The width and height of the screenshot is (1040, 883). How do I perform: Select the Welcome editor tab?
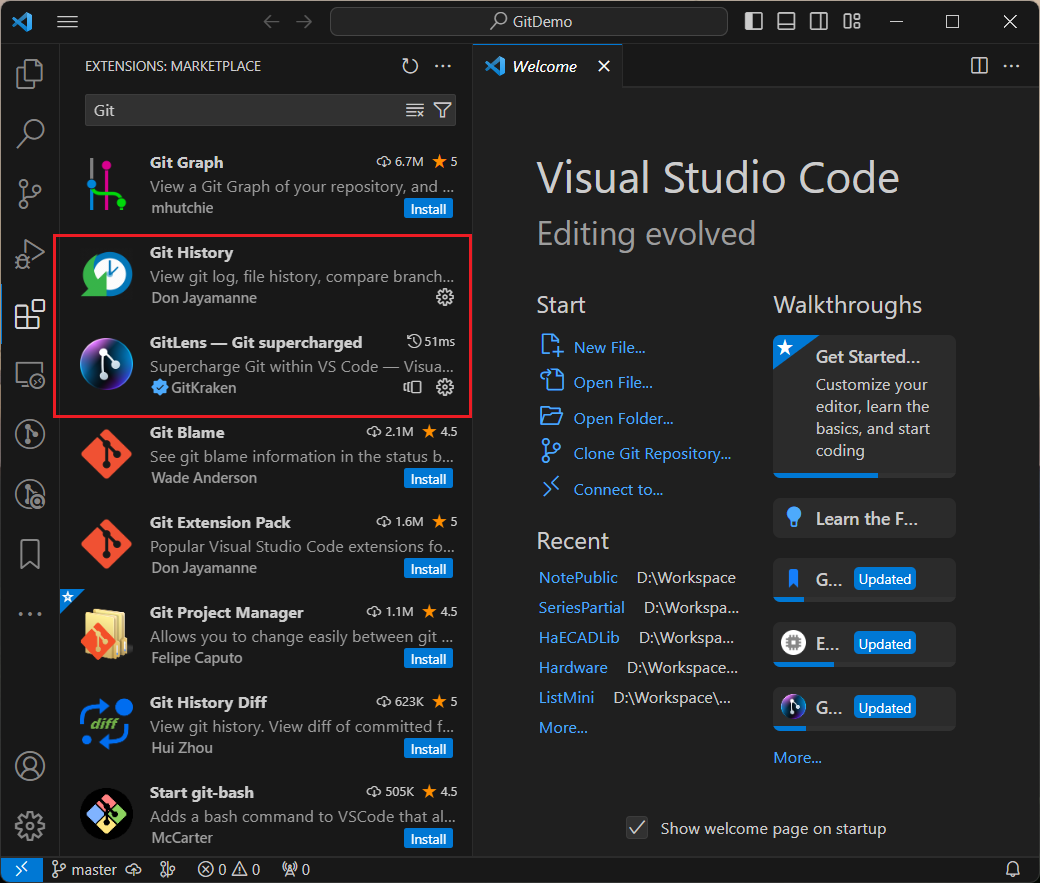tap(548, 66)
